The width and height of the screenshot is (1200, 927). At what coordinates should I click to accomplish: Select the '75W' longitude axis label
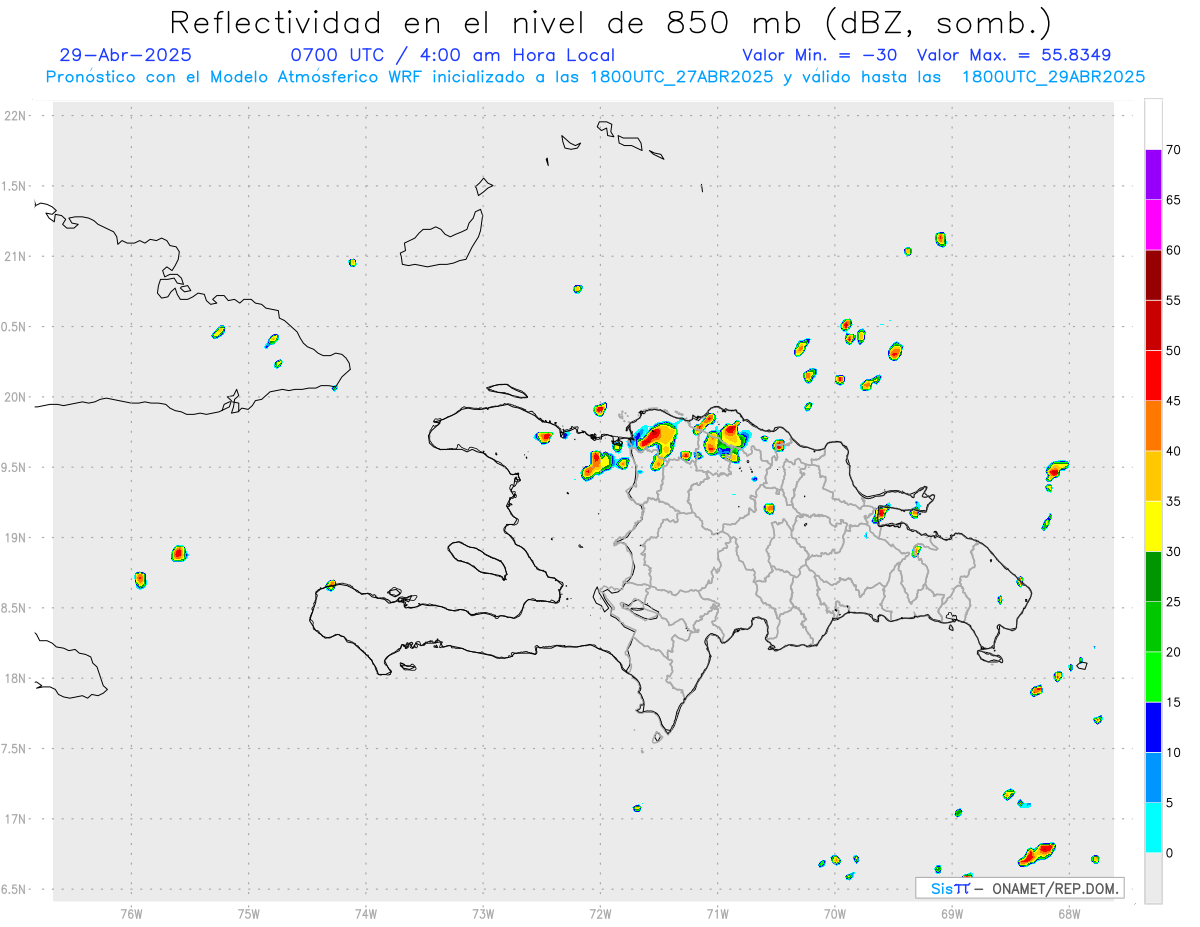click(248, 912)
